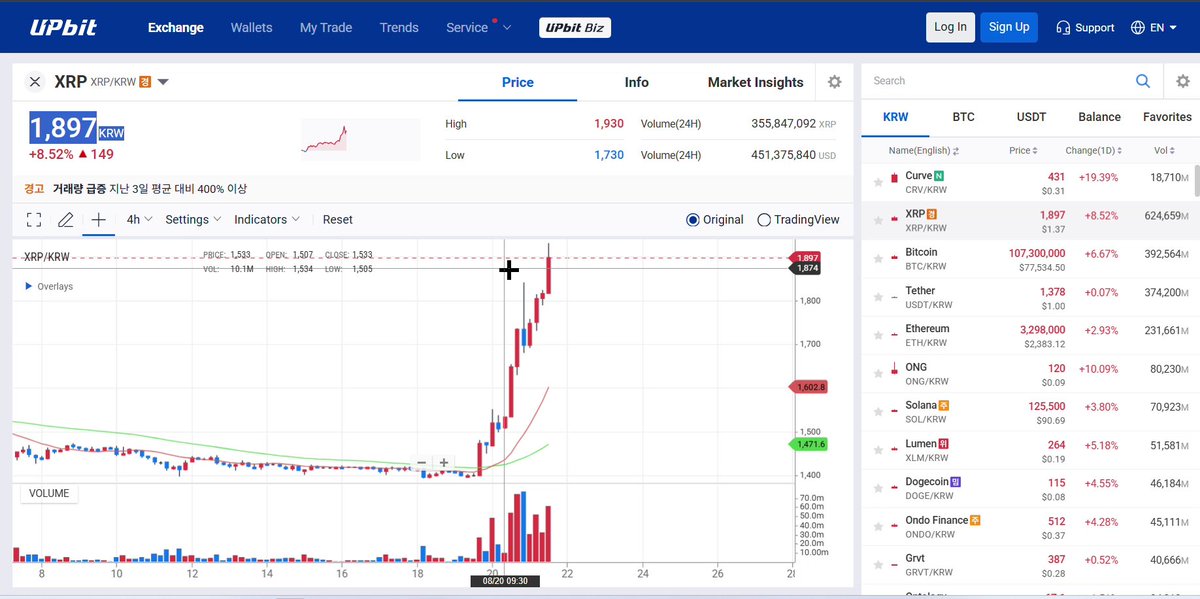This screenshot has height=599, width=1200.
Task: Close the XRP chart with the X icon
Action: coord(35,82)
